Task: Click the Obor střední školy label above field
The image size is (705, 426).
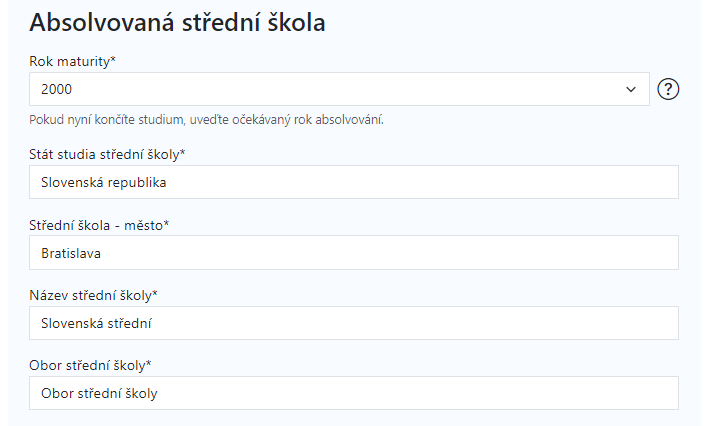Action: point(90,365)
